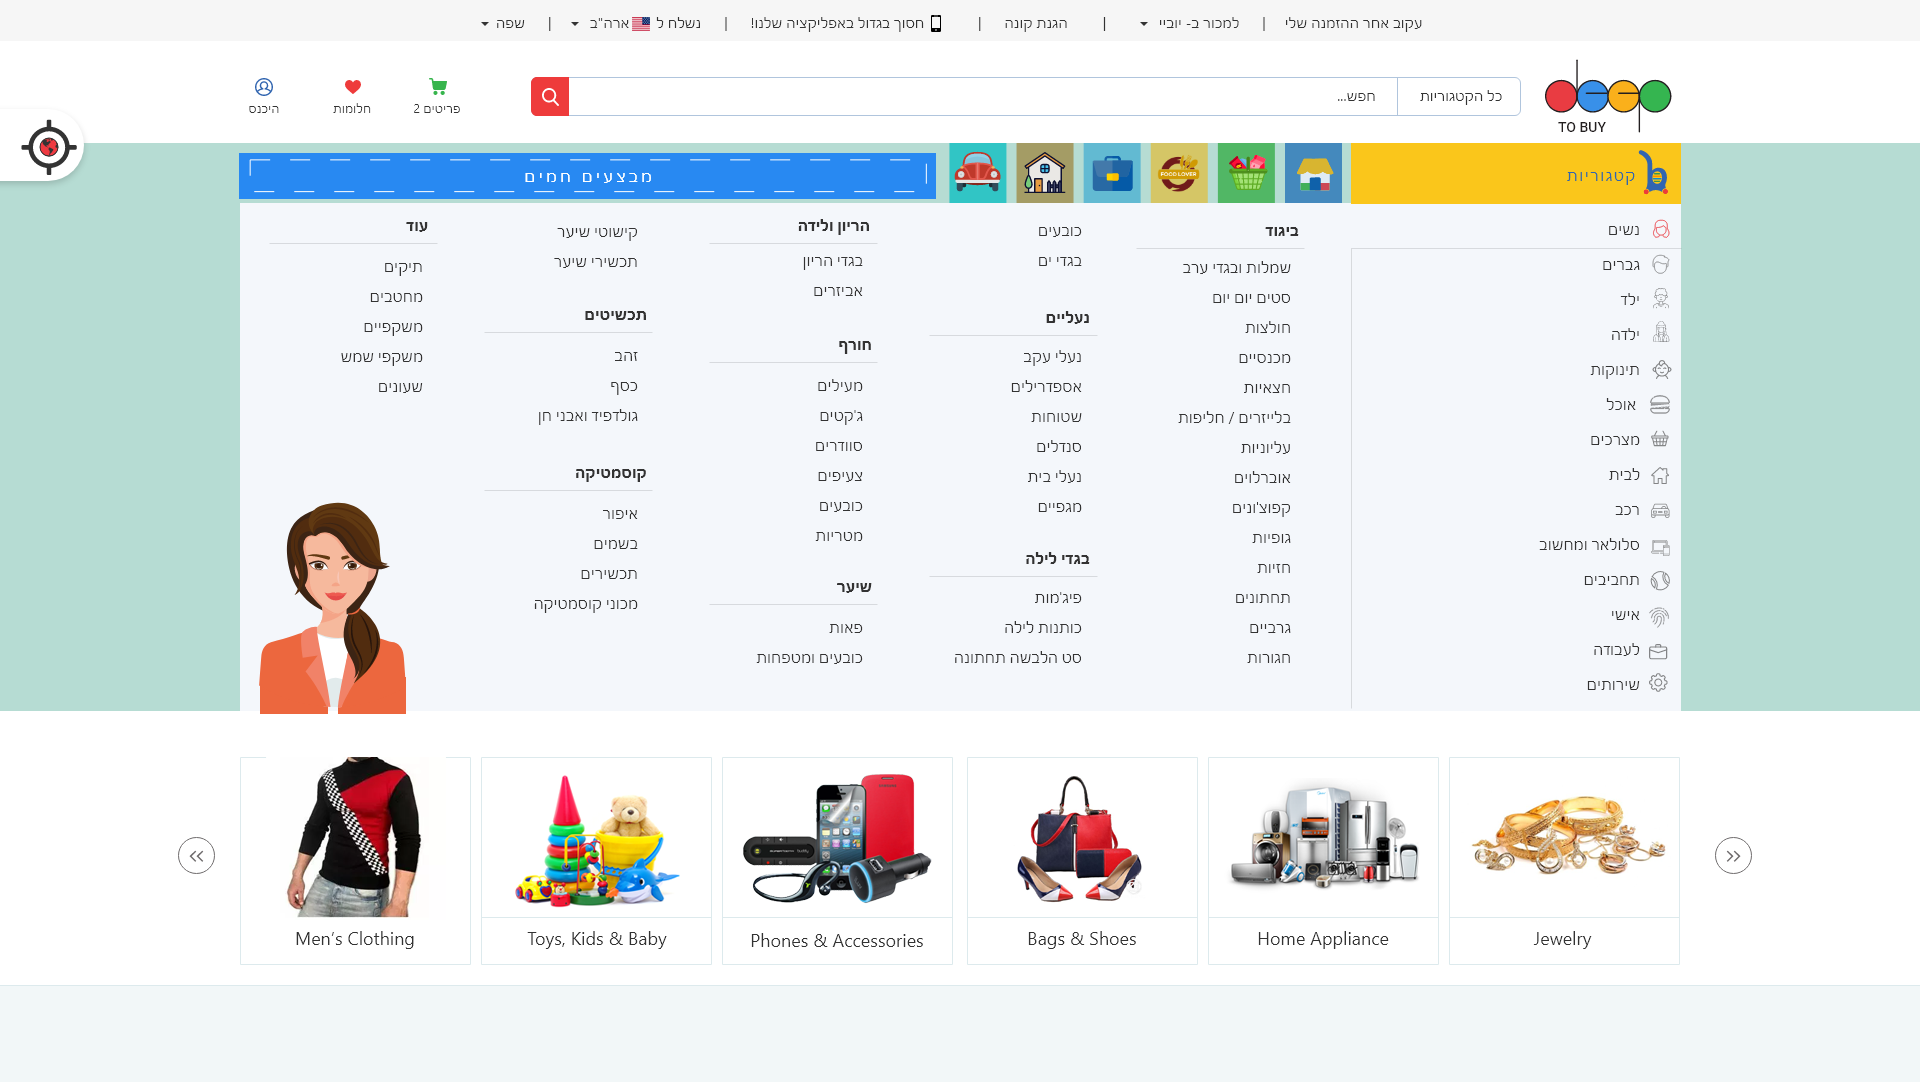Open the פיג'מות link
The height and width of the screenshot is (1082, 1920).
1058,598
